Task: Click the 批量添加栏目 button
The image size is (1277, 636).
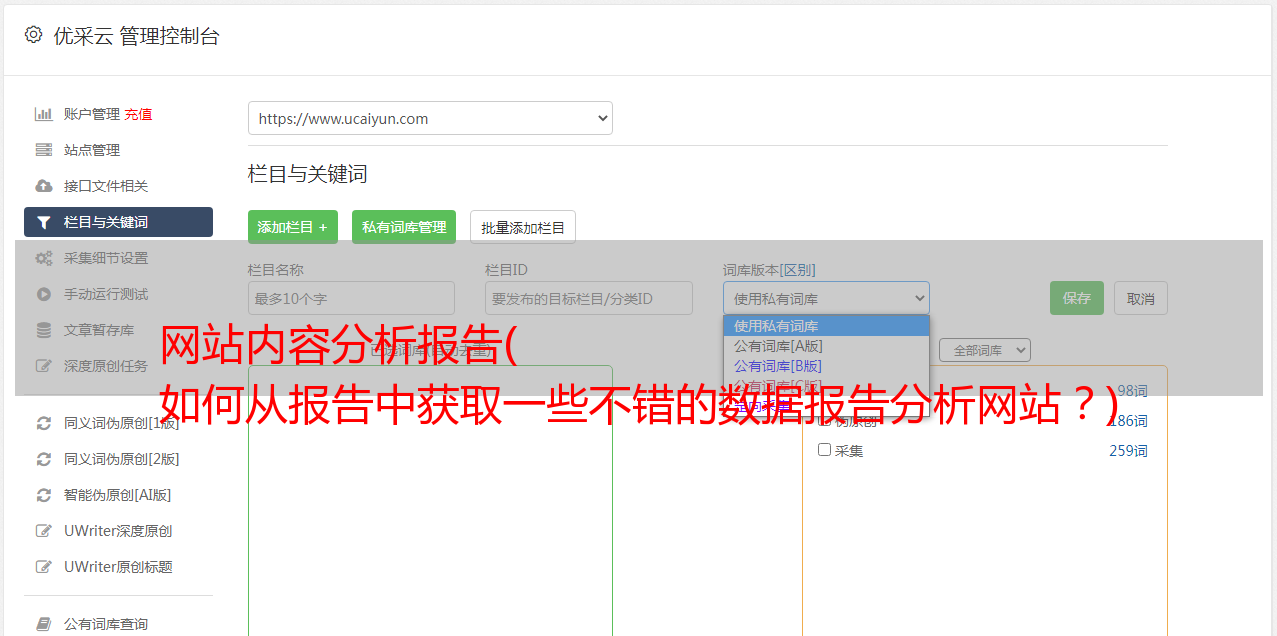Action: point(523,227)
